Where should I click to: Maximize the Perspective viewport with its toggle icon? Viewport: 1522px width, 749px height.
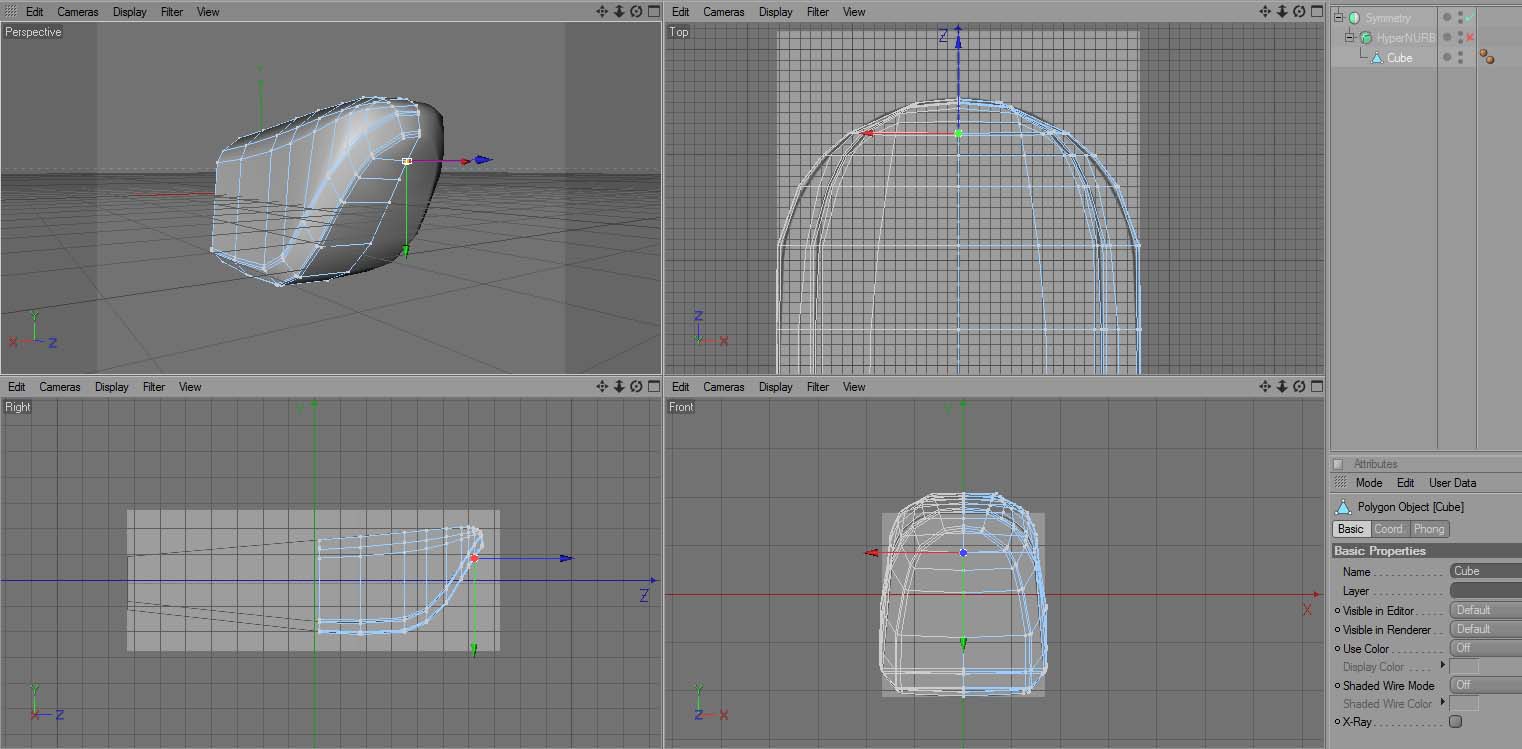coord(653,11)
